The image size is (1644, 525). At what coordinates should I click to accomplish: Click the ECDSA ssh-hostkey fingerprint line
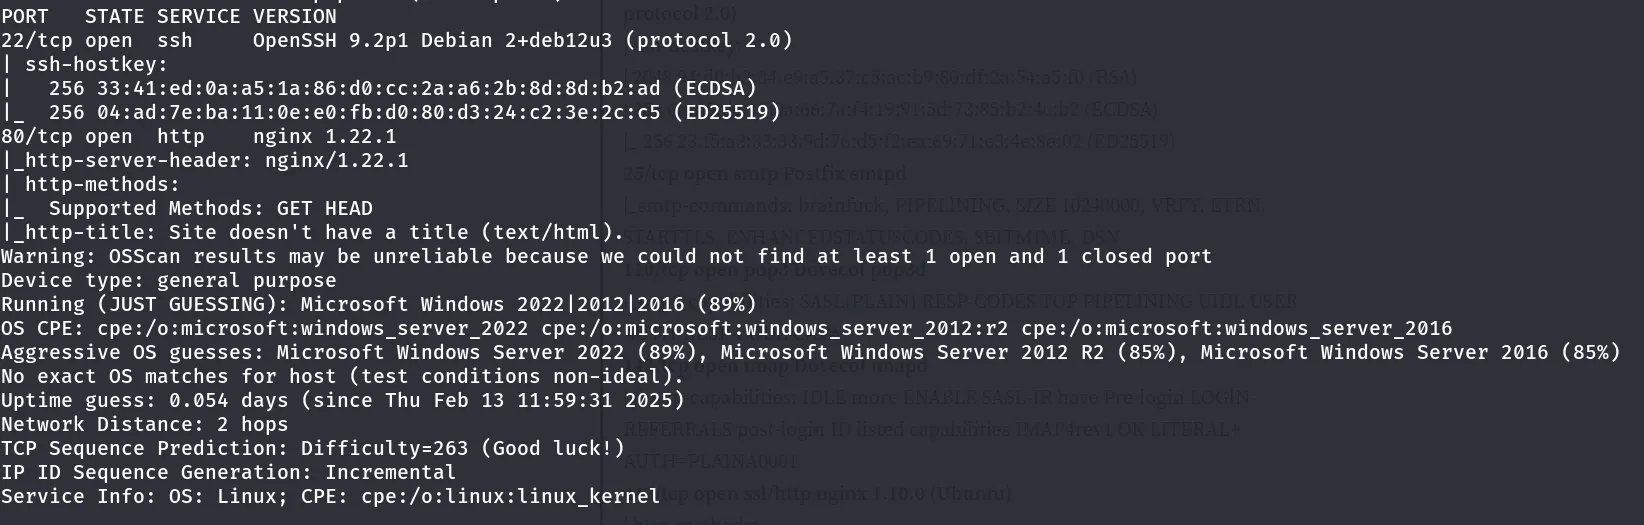379,88
